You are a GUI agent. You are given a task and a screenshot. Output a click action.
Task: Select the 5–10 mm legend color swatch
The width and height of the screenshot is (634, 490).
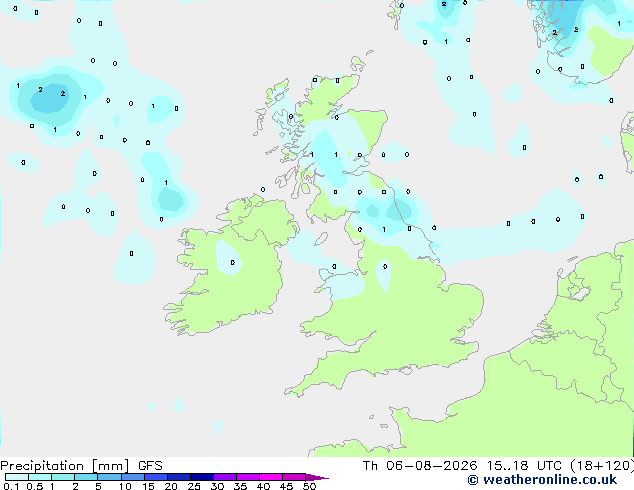pos(109,477)
